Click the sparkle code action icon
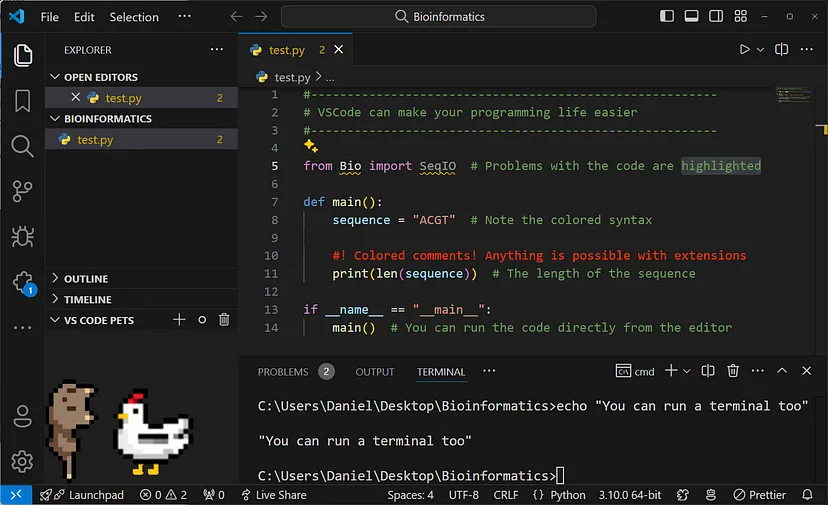This screenshot has height=505, width=828. coord(310,146)
